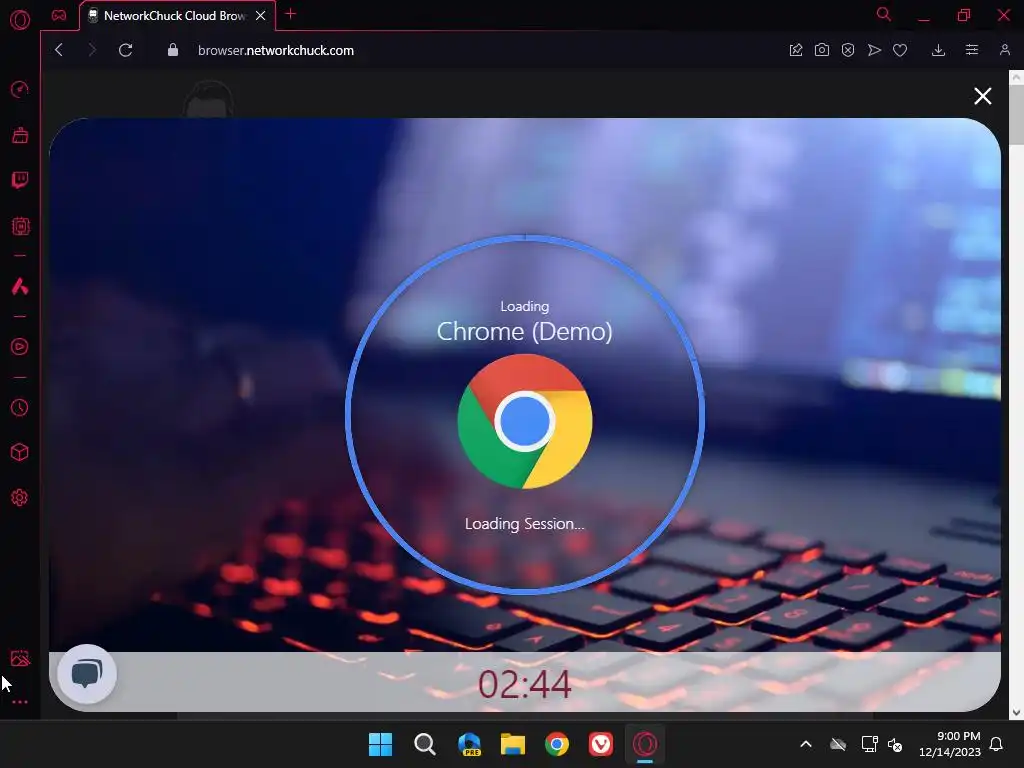The image size is (1024, 768).
Task: Click the cloud sync tray icon
Action: point(838,744)
